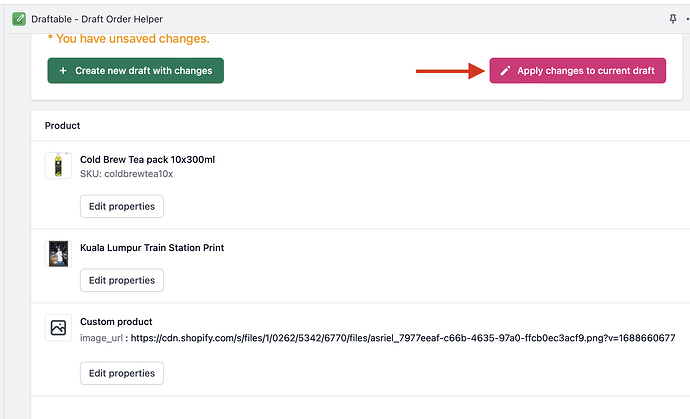Pin the Draftable app with the pin icon
Viewport: 690px width, 419px height.
click(672, 19)
